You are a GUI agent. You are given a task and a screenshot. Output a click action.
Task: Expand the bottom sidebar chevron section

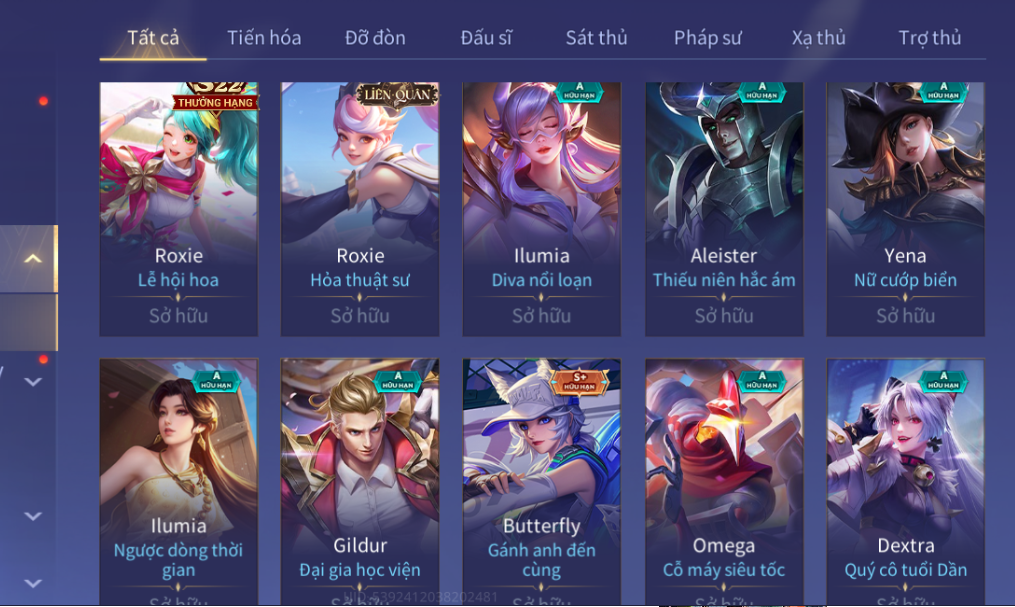click(x=33, y=583)
